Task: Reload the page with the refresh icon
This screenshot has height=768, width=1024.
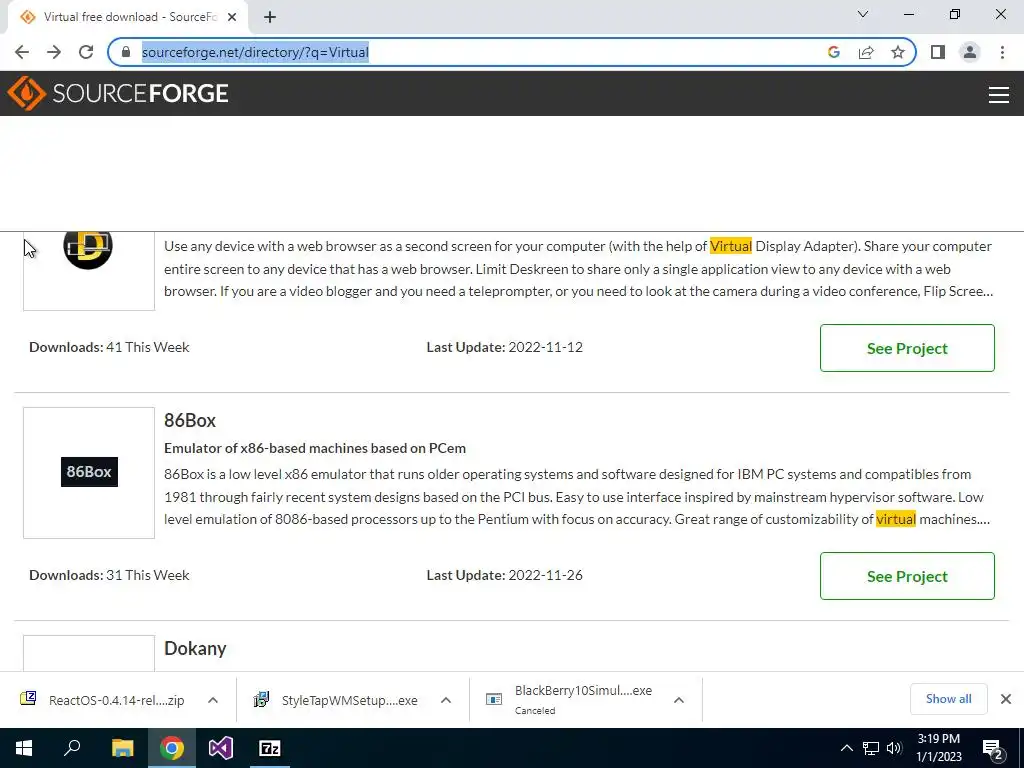Action: coord(86,52)
